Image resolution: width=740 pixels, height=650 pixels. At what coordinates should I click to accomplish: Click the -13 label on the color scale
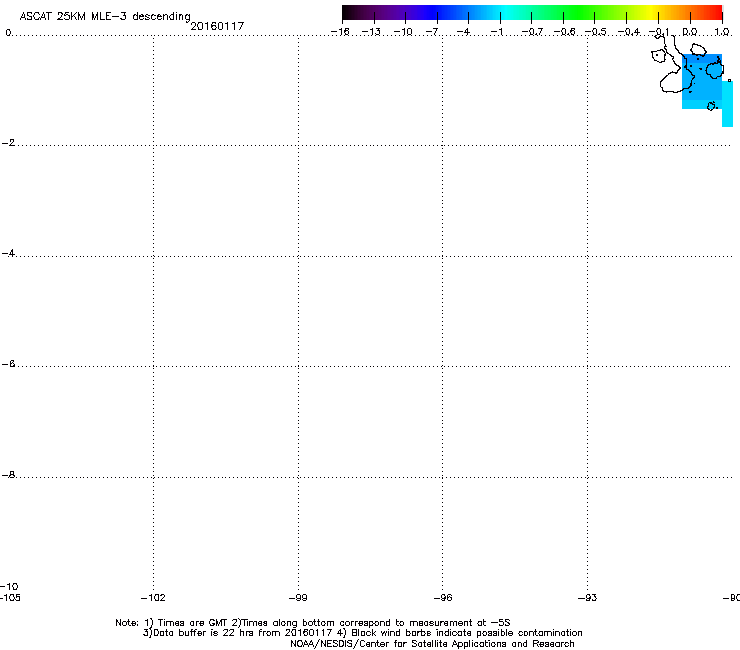pos(371,32)
